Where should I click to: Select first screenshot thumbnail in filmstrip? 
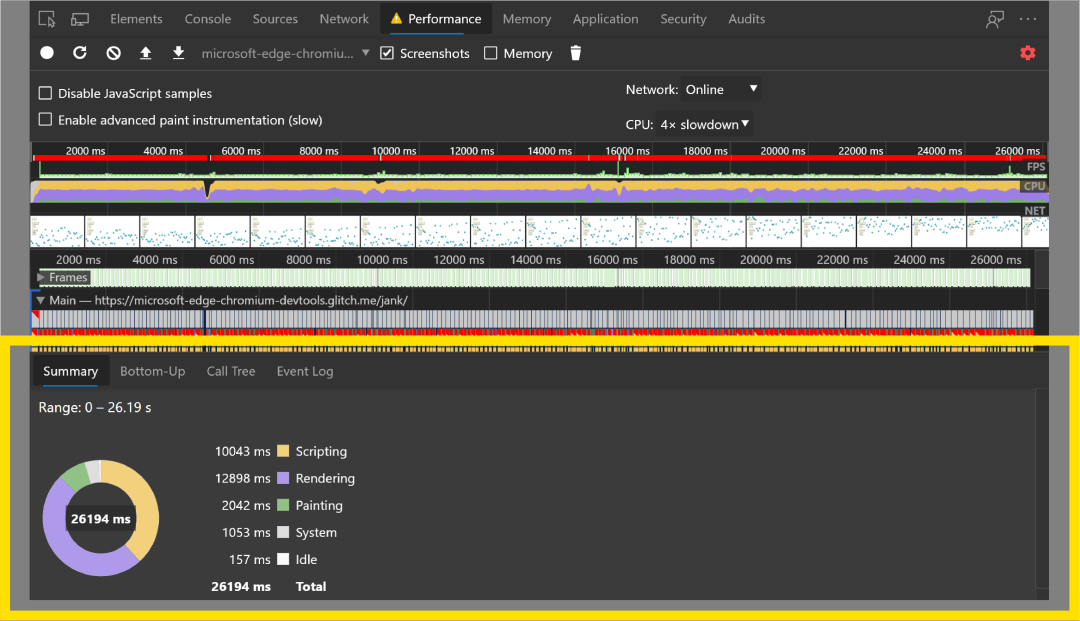(57, 232)
